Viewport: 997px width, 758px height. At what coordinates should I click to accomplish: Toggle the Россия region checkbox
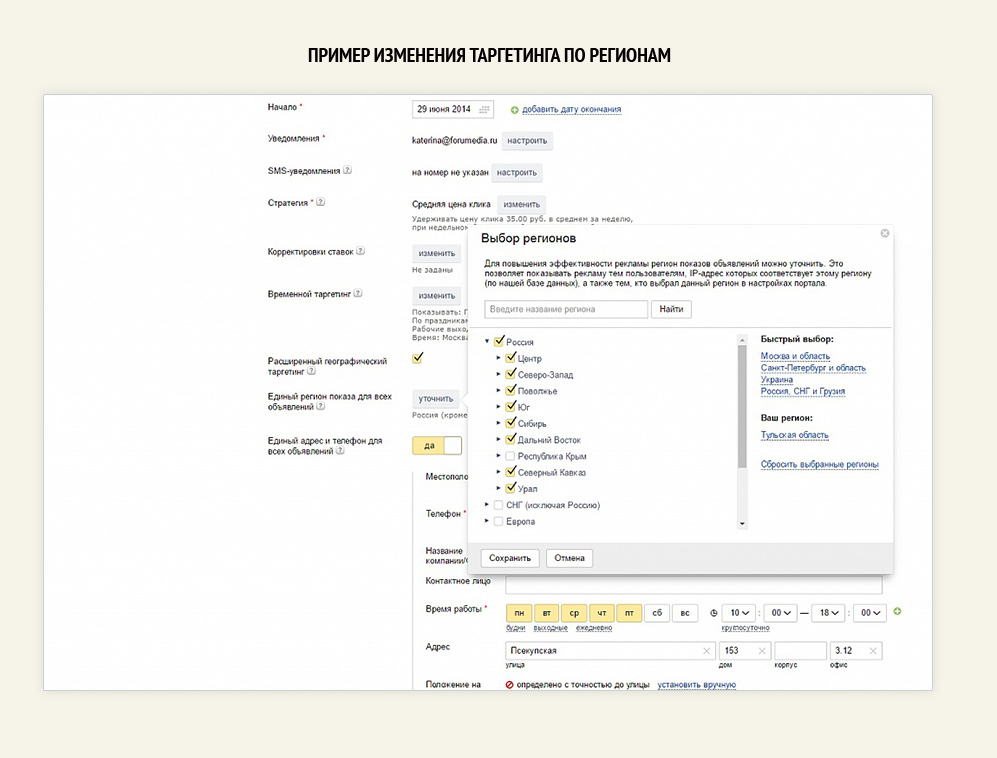499,341
